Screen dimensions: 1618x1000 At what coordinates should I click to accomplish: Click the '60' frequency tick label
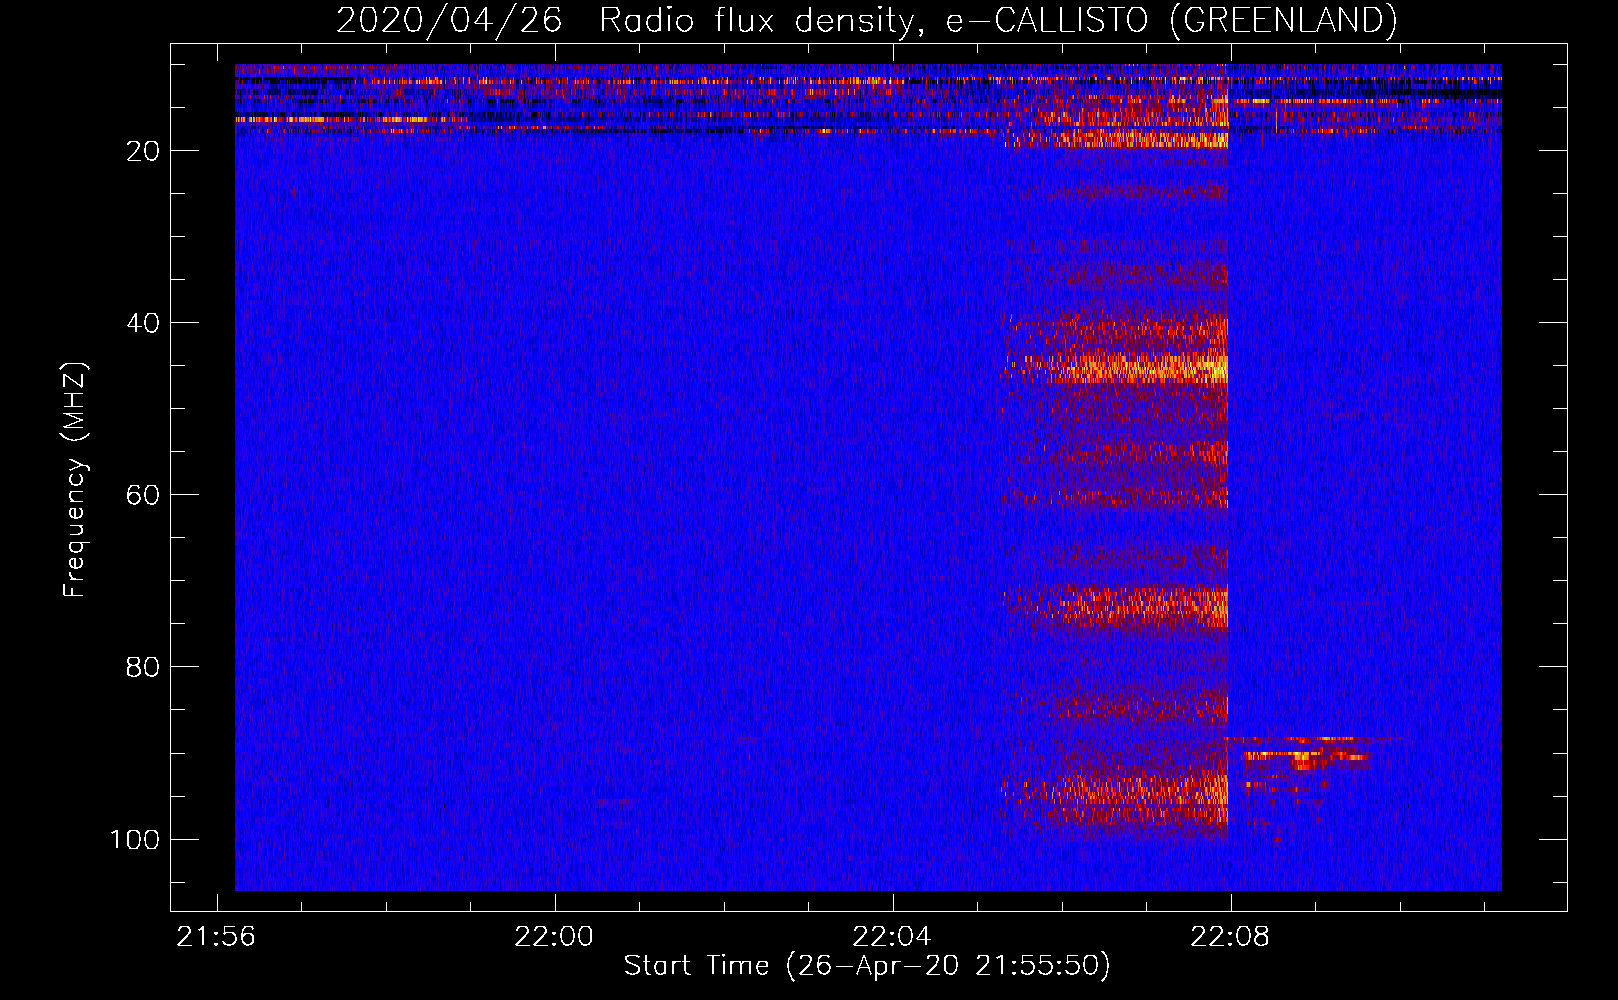pos(143,495)
